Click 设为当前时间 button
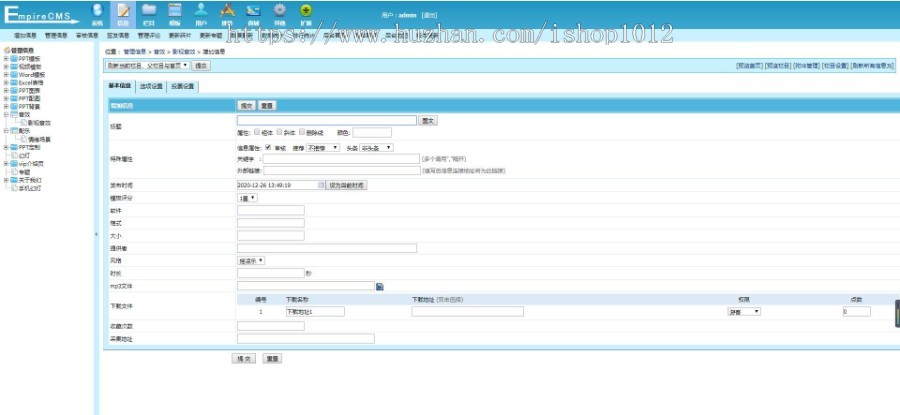 pos(347,185)
